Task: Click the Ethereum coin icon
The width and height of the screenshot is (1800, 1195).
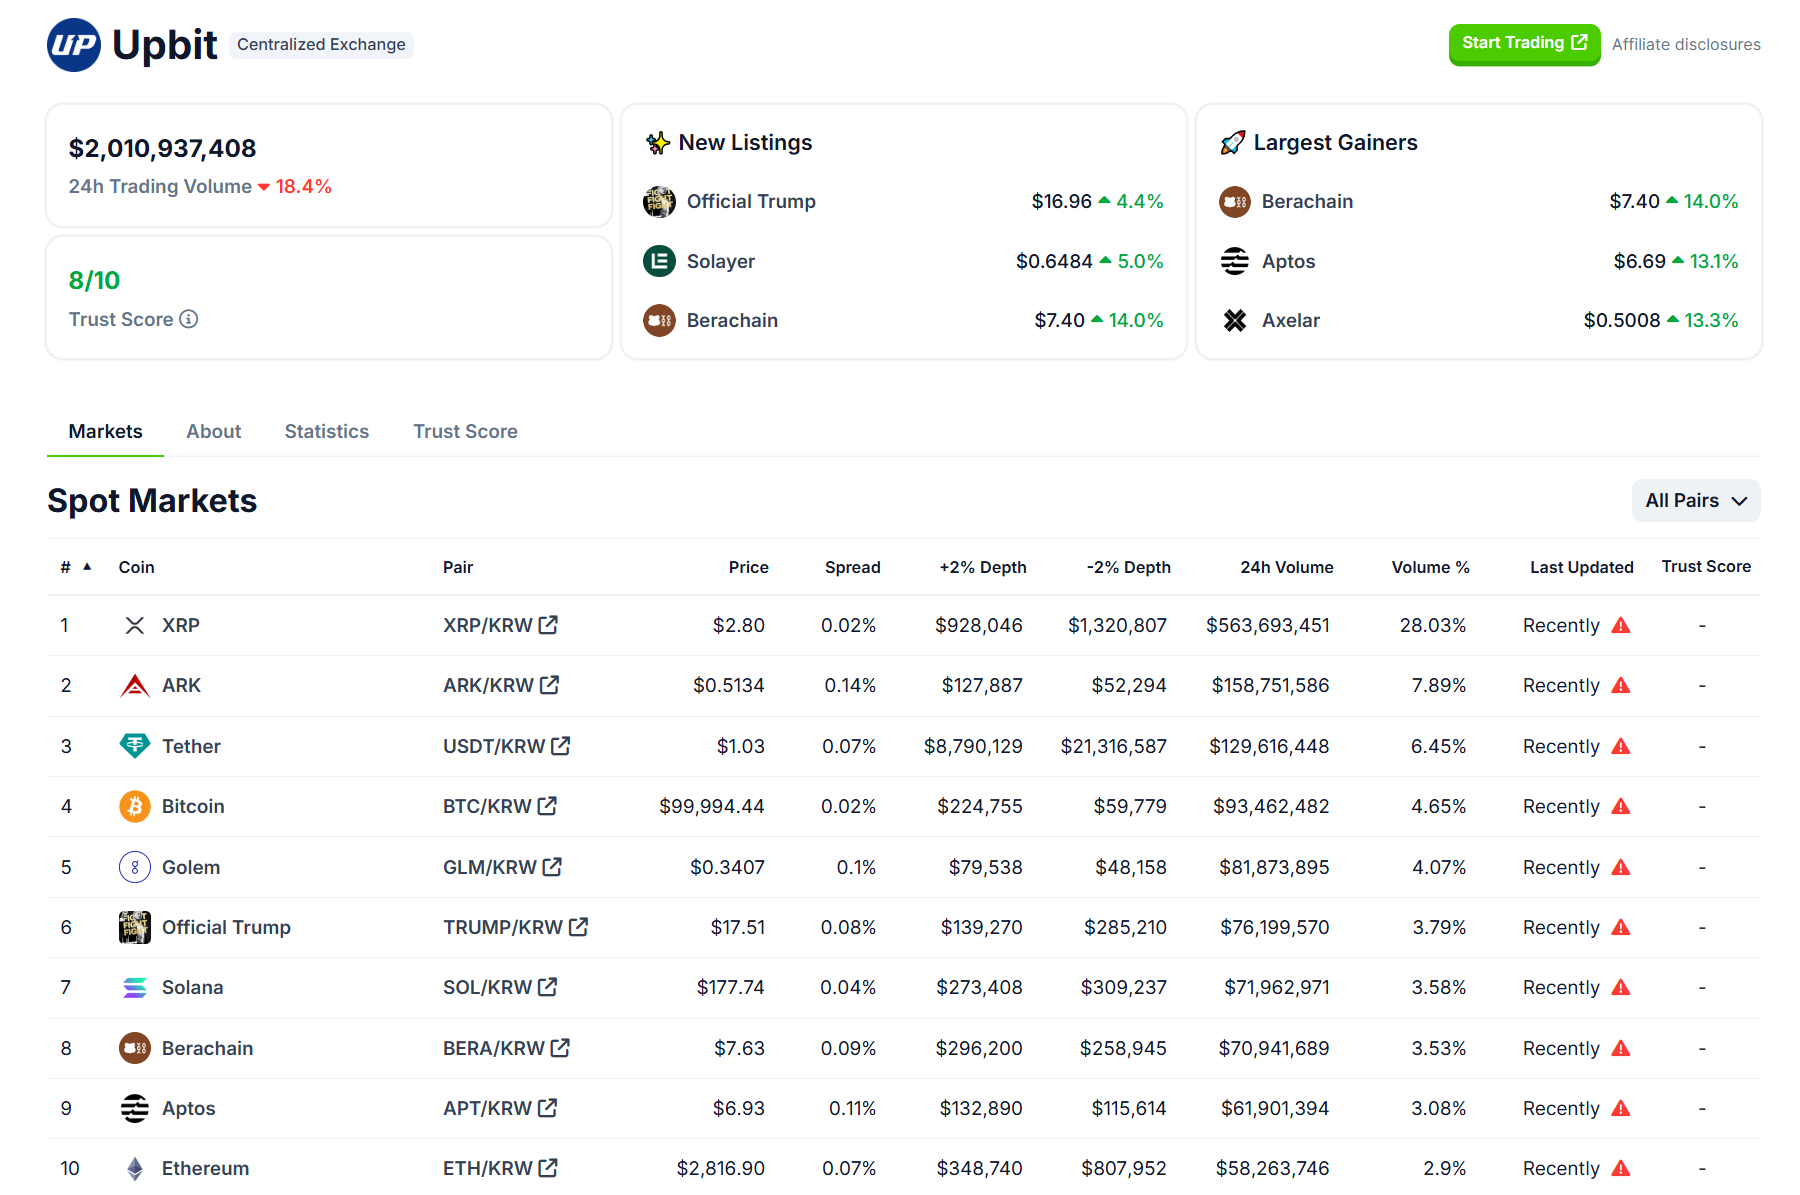Action: pos(135,1168)
